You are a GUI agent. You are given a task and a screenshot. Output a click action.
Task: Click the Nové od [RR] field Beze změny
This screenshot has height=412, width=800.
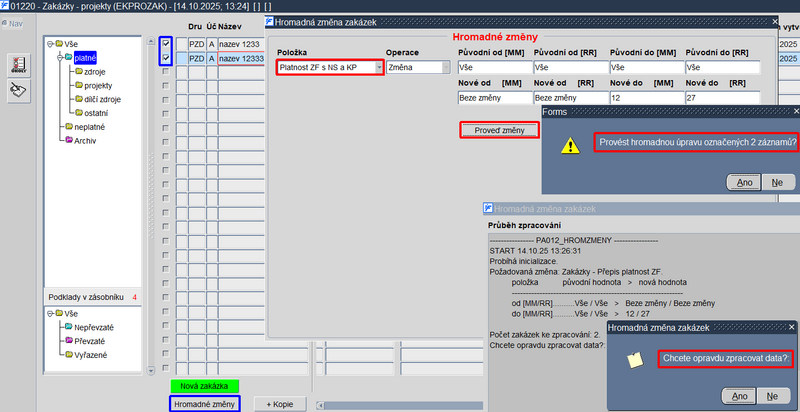coord(570,98)
